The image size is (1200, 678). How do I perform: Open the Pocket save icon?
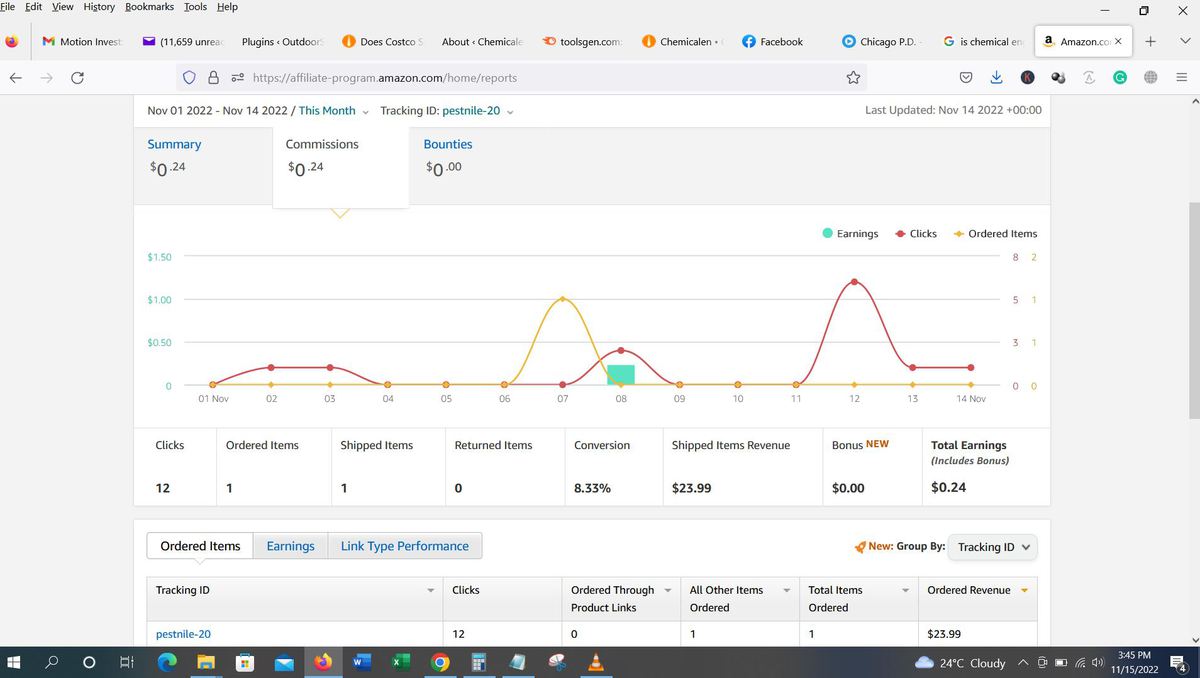click(x=966, y=77)
